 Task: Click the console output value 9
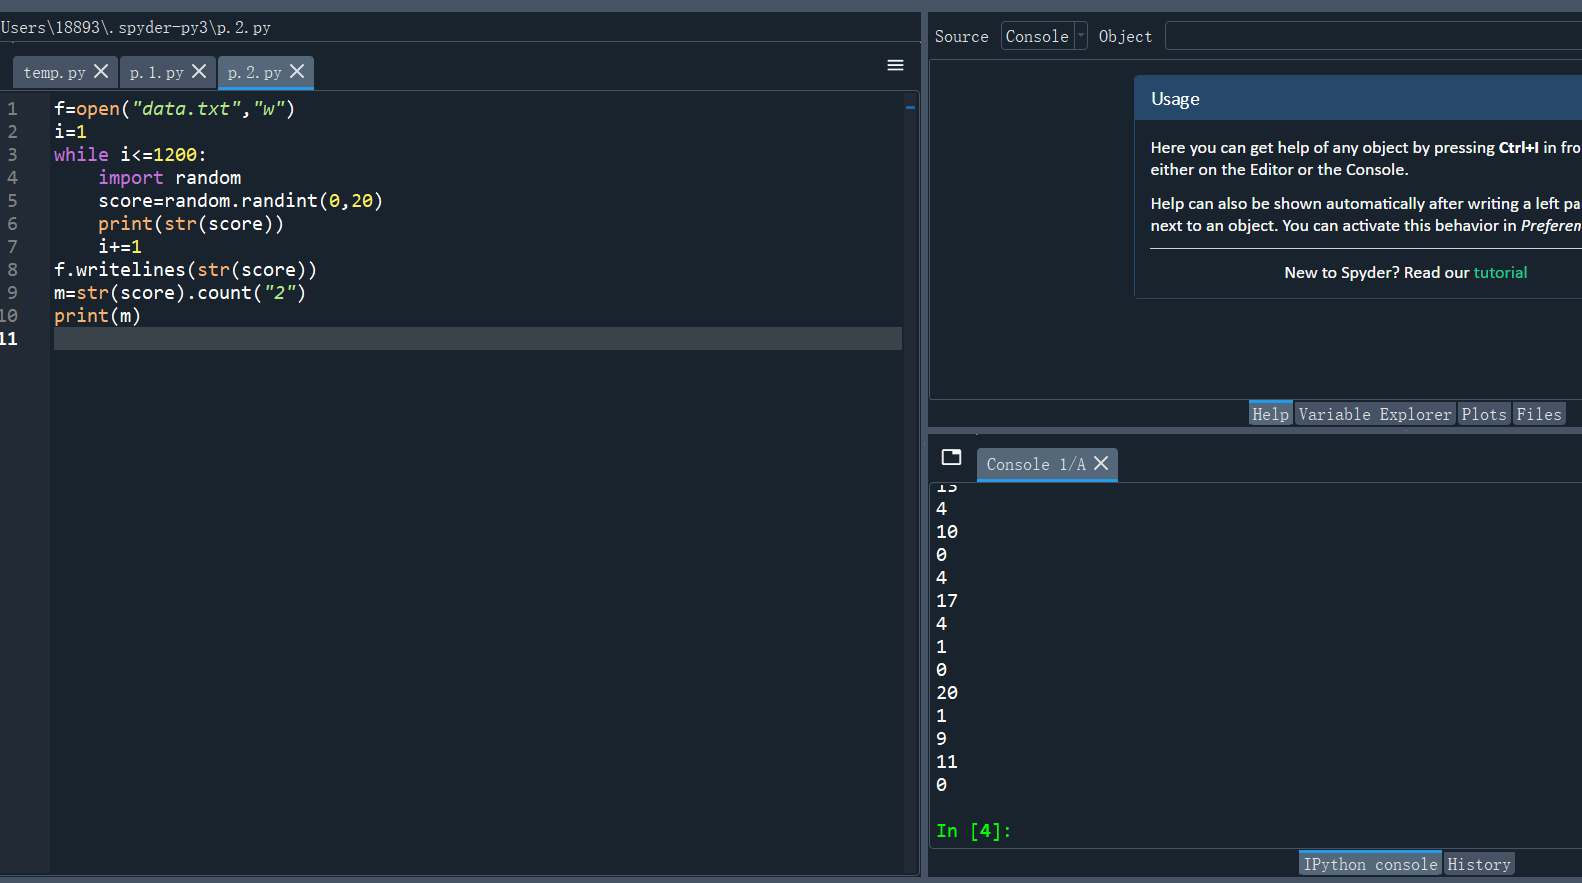(x=941, y=739)
